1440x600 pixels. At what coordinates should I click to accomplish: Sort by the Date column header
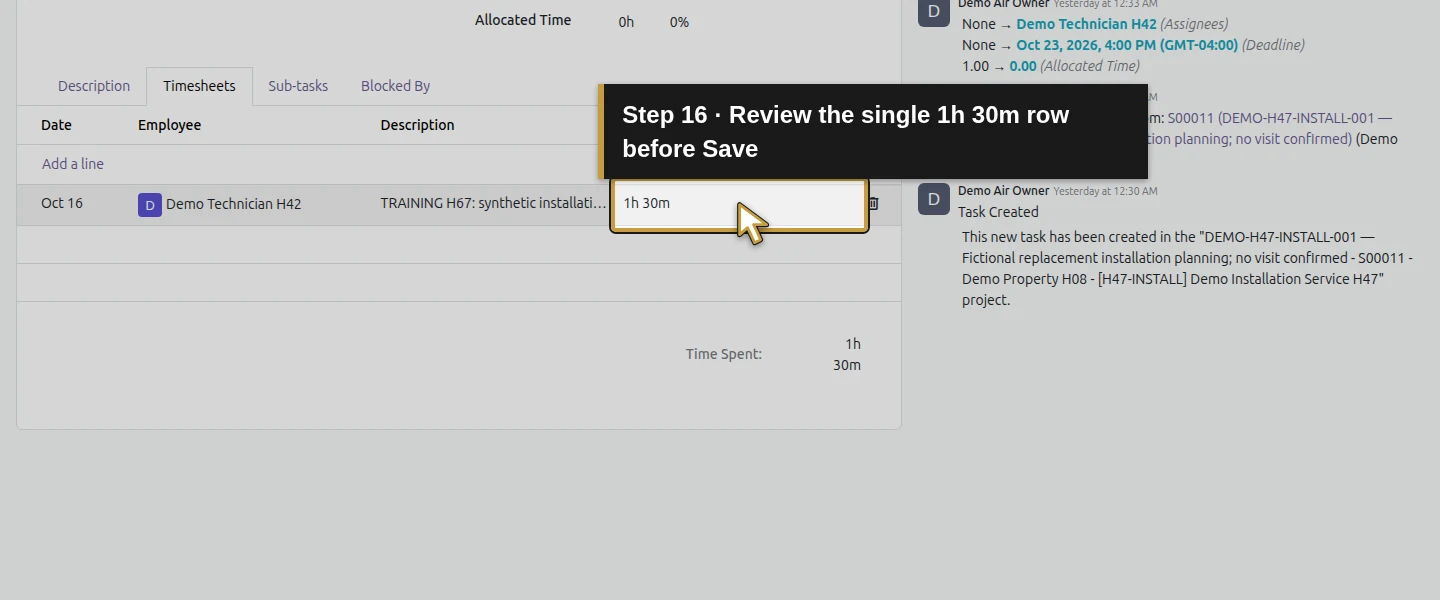(56, 125)
